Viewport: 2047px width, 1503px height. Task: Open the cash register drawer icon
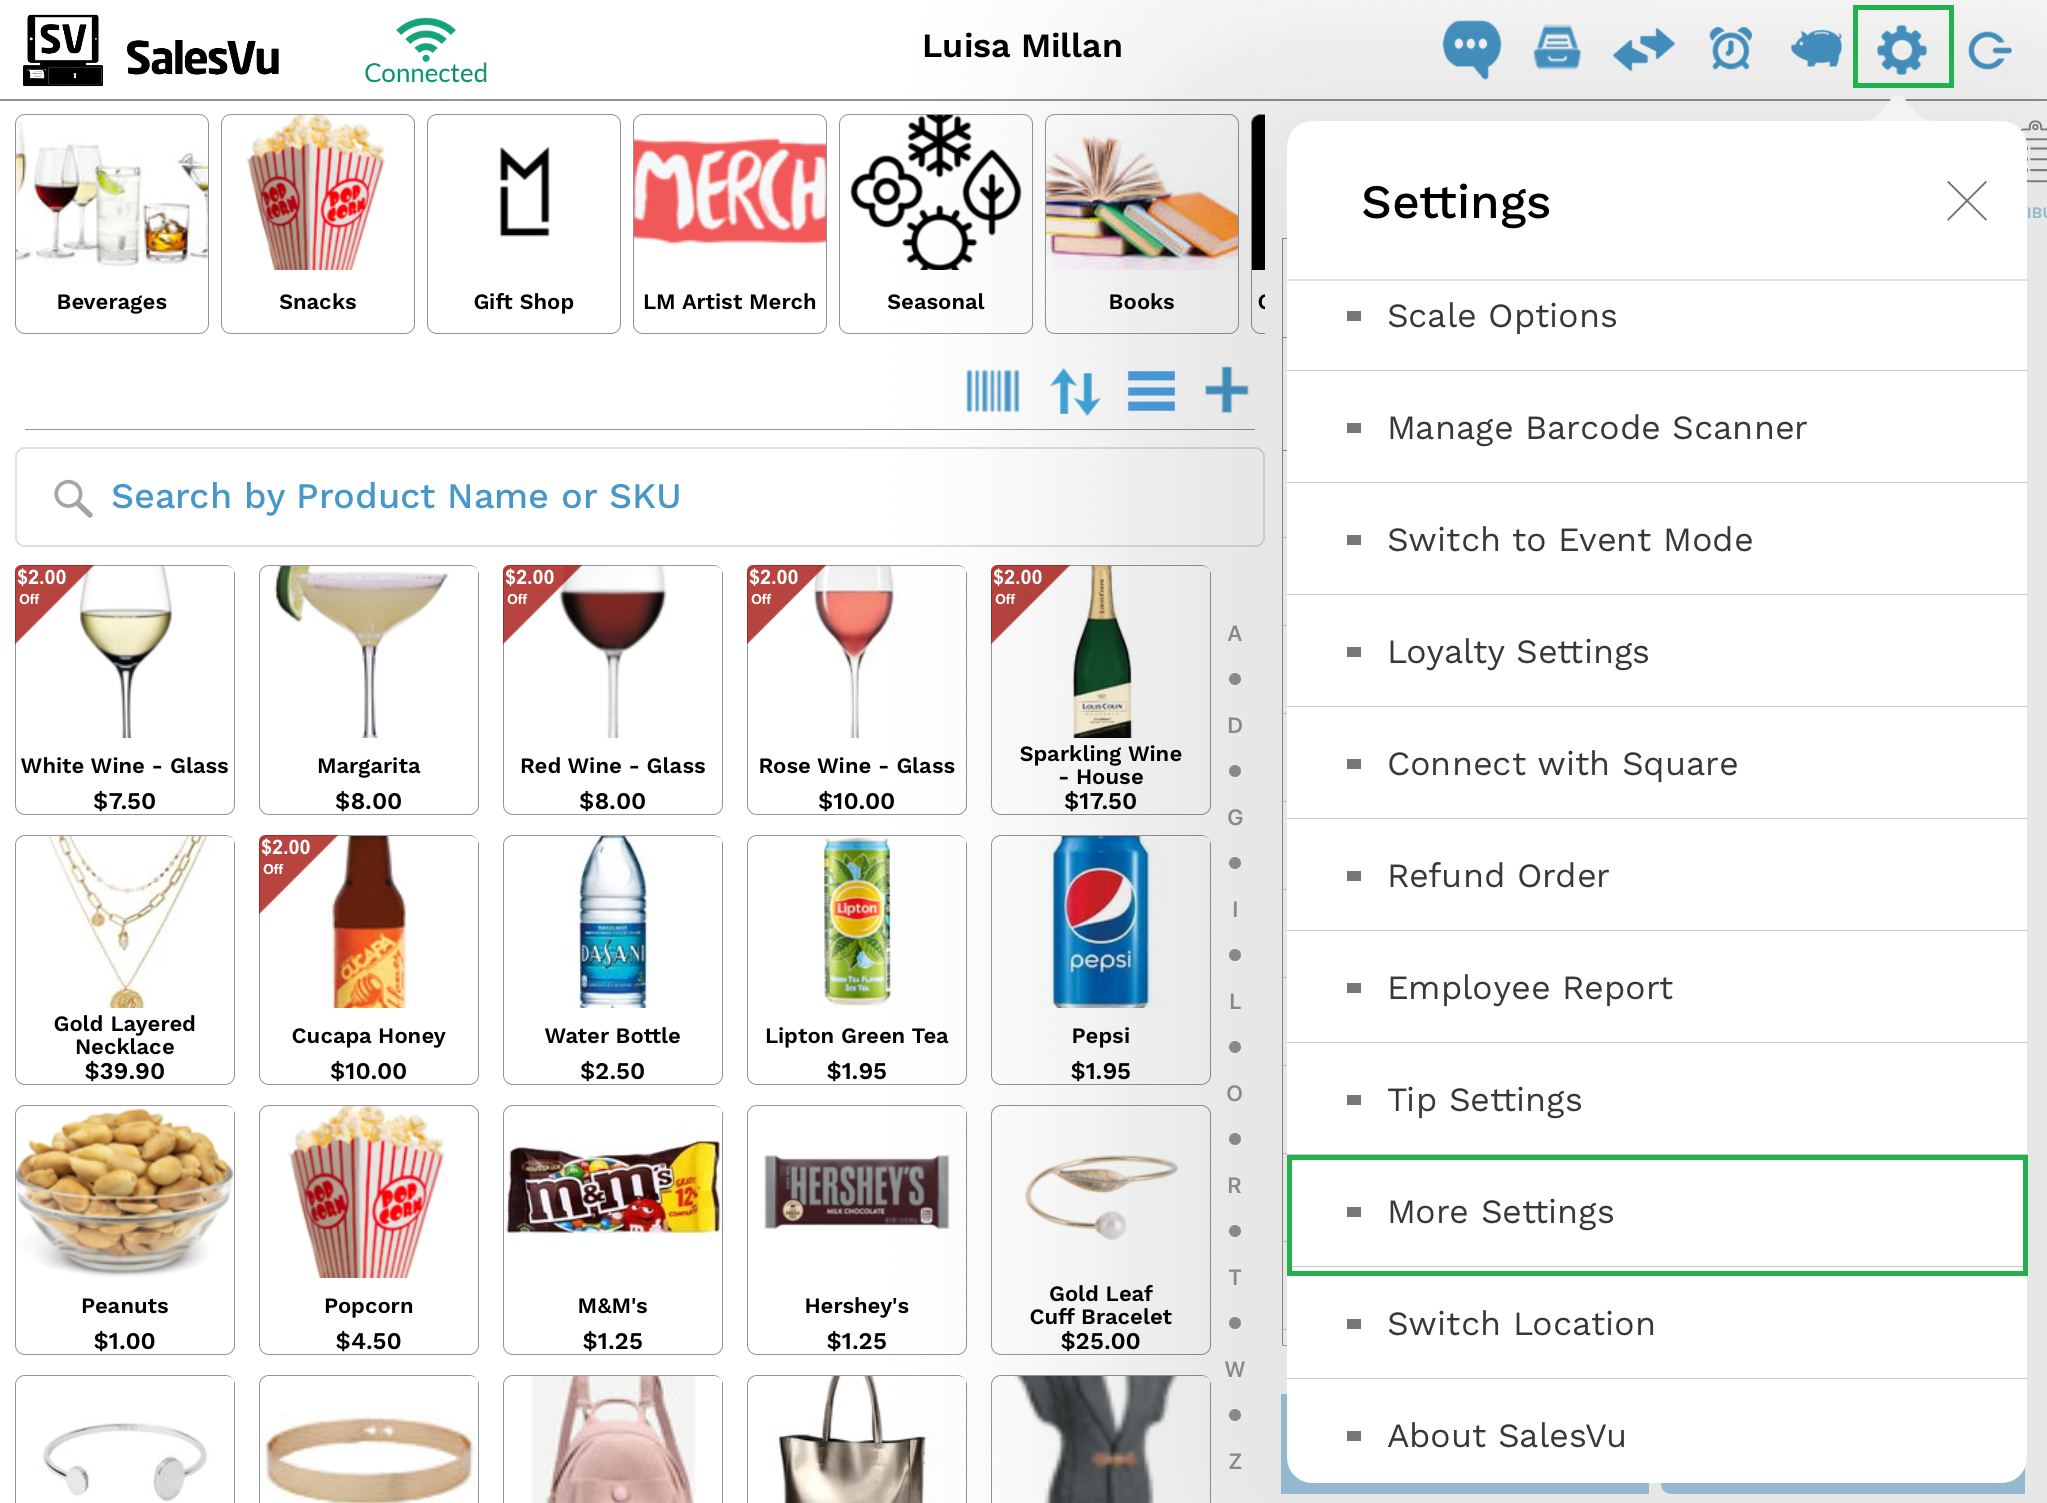(1557, 48)
